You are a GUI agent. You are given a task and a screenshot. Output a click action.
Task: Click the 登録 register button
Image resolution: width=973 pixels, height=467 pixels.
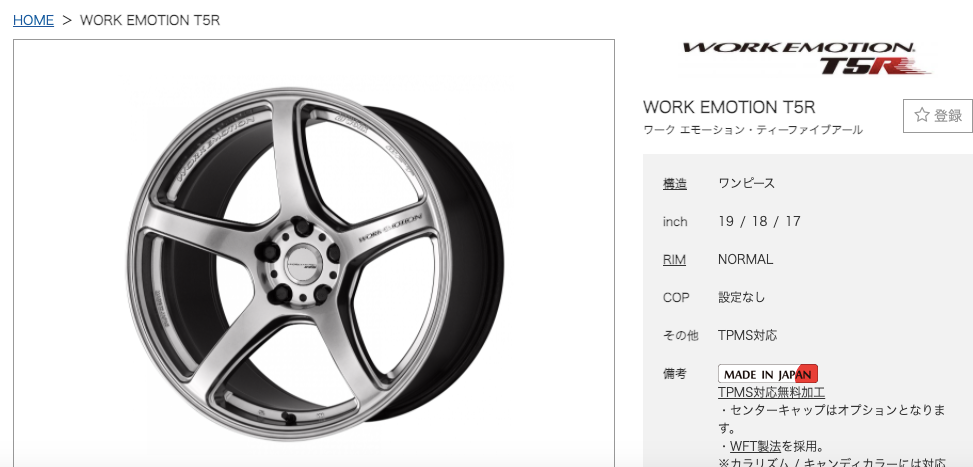click(938, 115)
